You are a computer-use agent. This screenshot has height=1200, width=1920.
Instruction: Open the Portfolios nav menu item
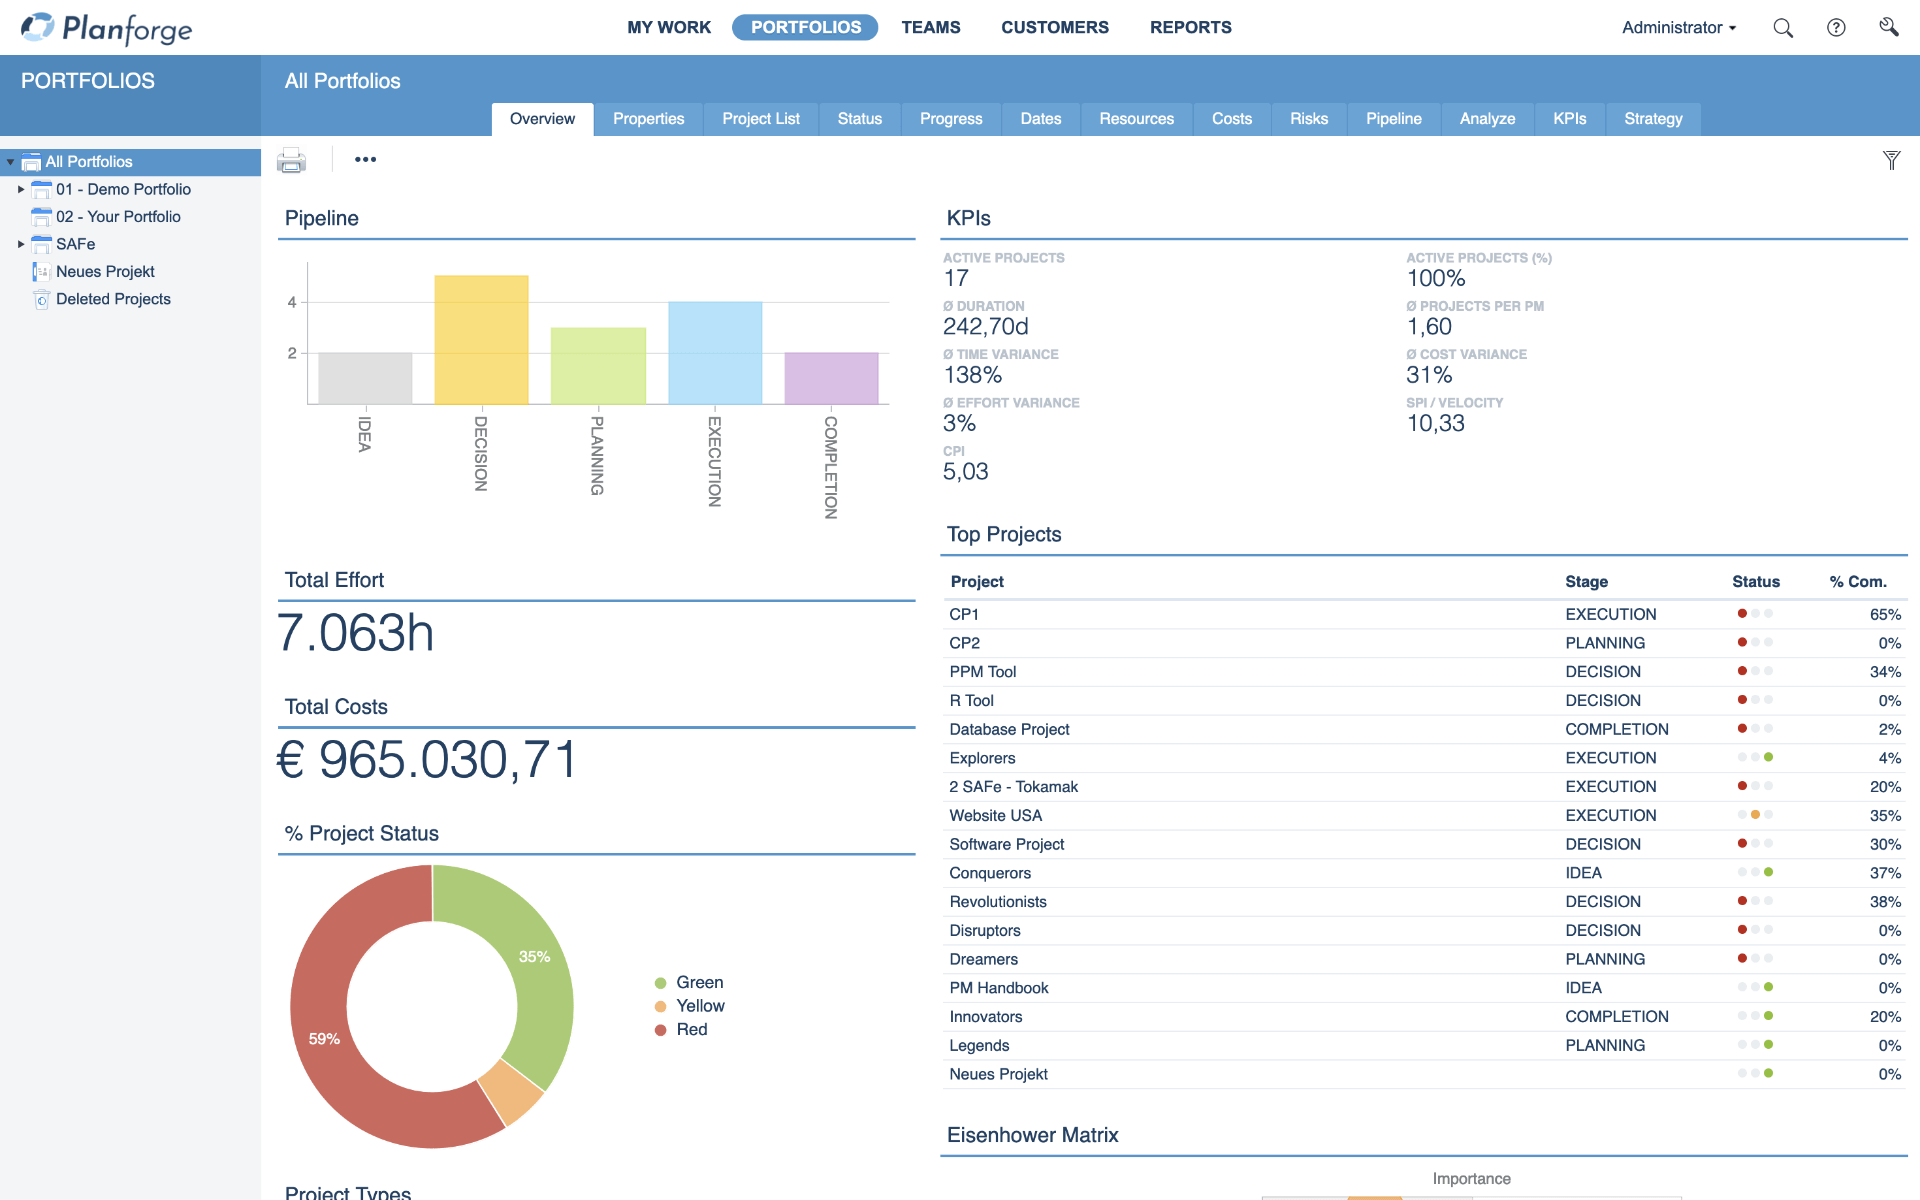point(806,26)
